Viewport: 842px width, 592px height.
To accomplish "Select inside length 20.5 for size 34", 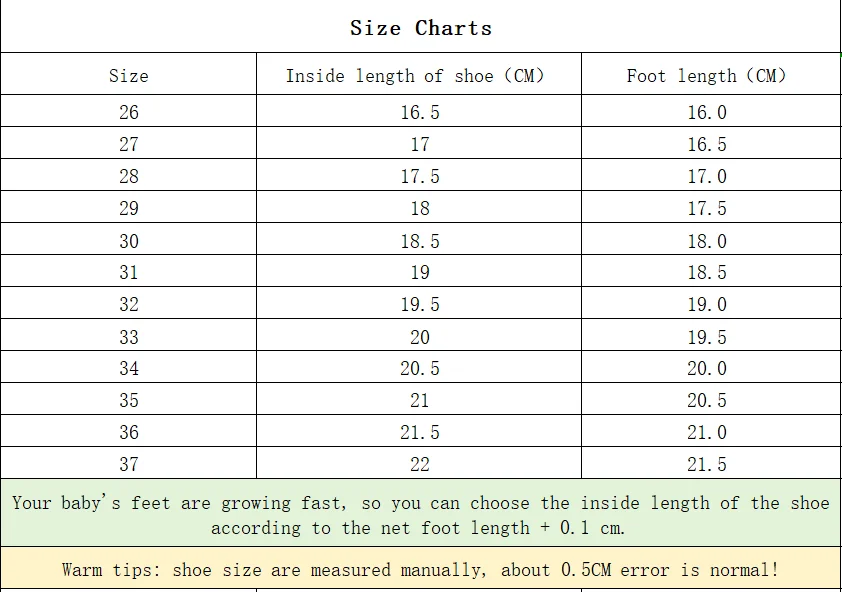I will tap(420, 369).
